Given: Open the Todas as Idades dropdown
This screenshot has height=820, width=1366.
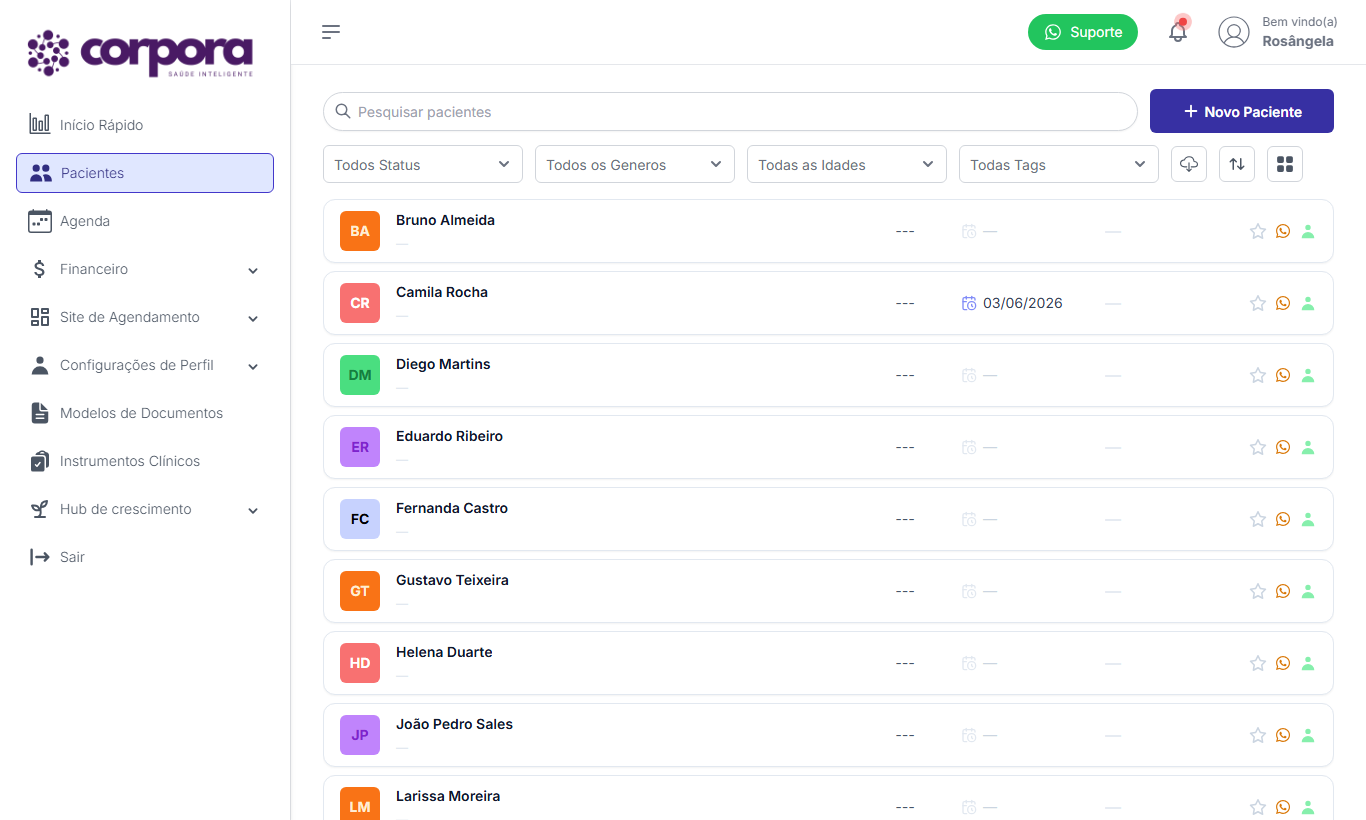Looking at the screenshot, I should (847, 164).
